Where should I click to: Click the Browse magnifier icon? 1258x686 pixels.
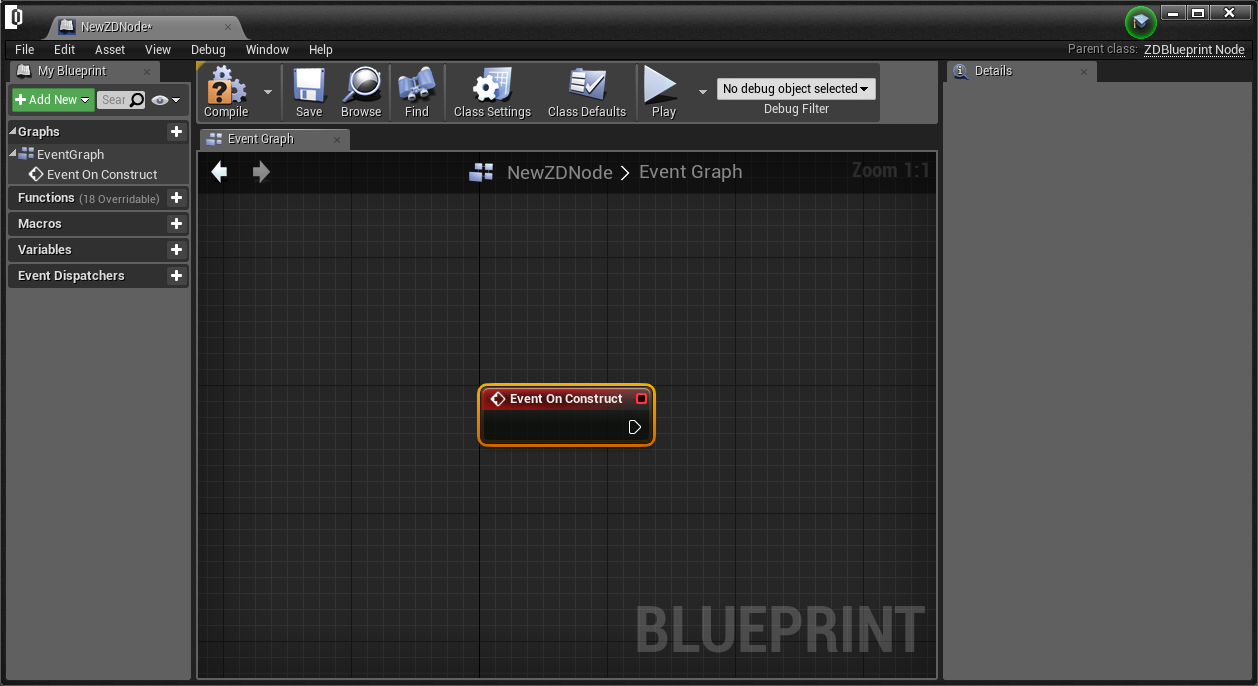[360, 87]
